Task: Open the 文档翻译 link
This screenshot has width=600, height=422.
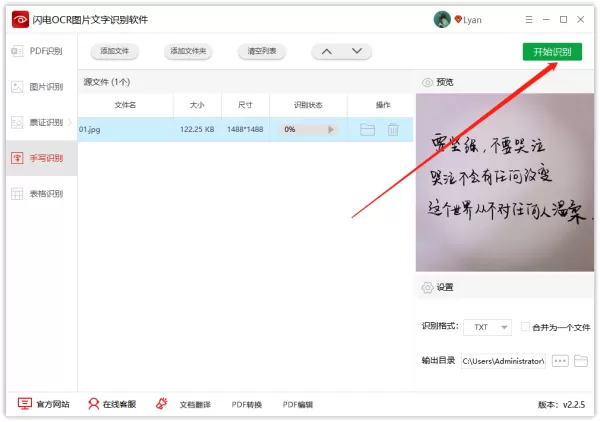Action: coord(195,405)
